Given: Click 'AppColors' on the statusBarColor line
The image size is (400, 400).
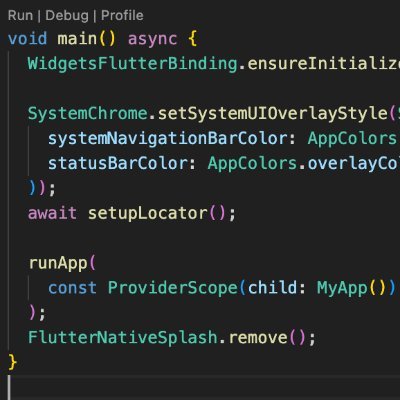Looking at the screenshot, I should [x=252, y=164].
